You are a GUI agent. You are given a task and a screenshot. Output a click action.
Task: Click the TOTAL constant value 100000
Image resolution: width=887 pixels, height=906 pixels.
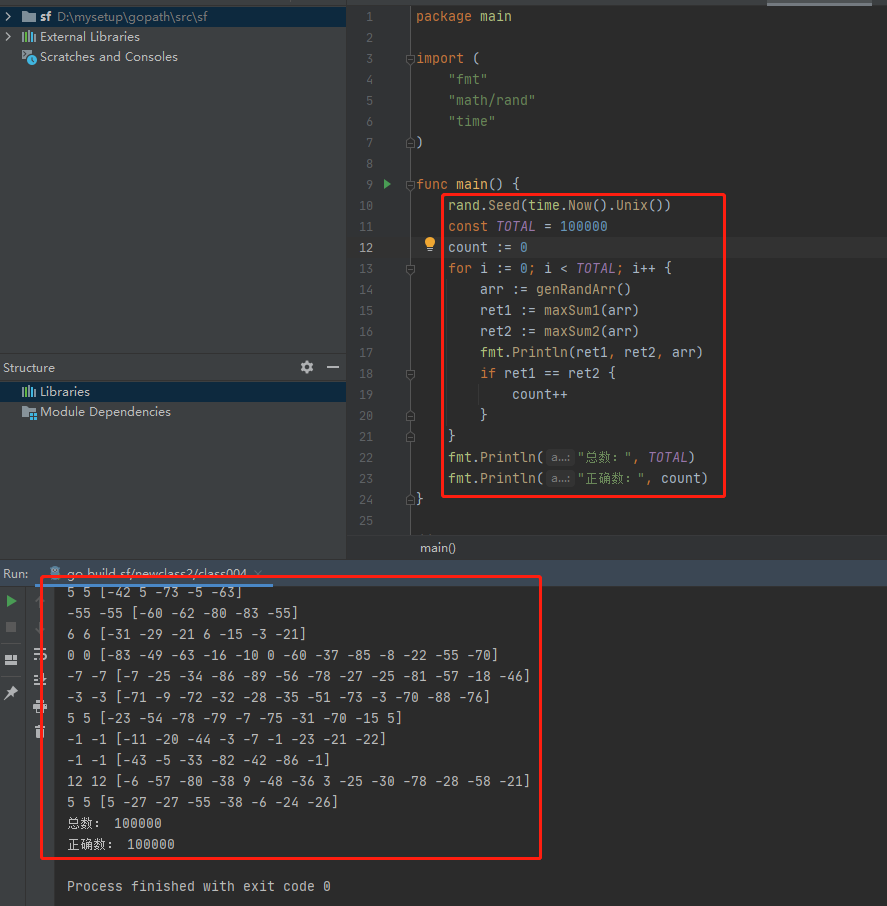click(584, 226)
